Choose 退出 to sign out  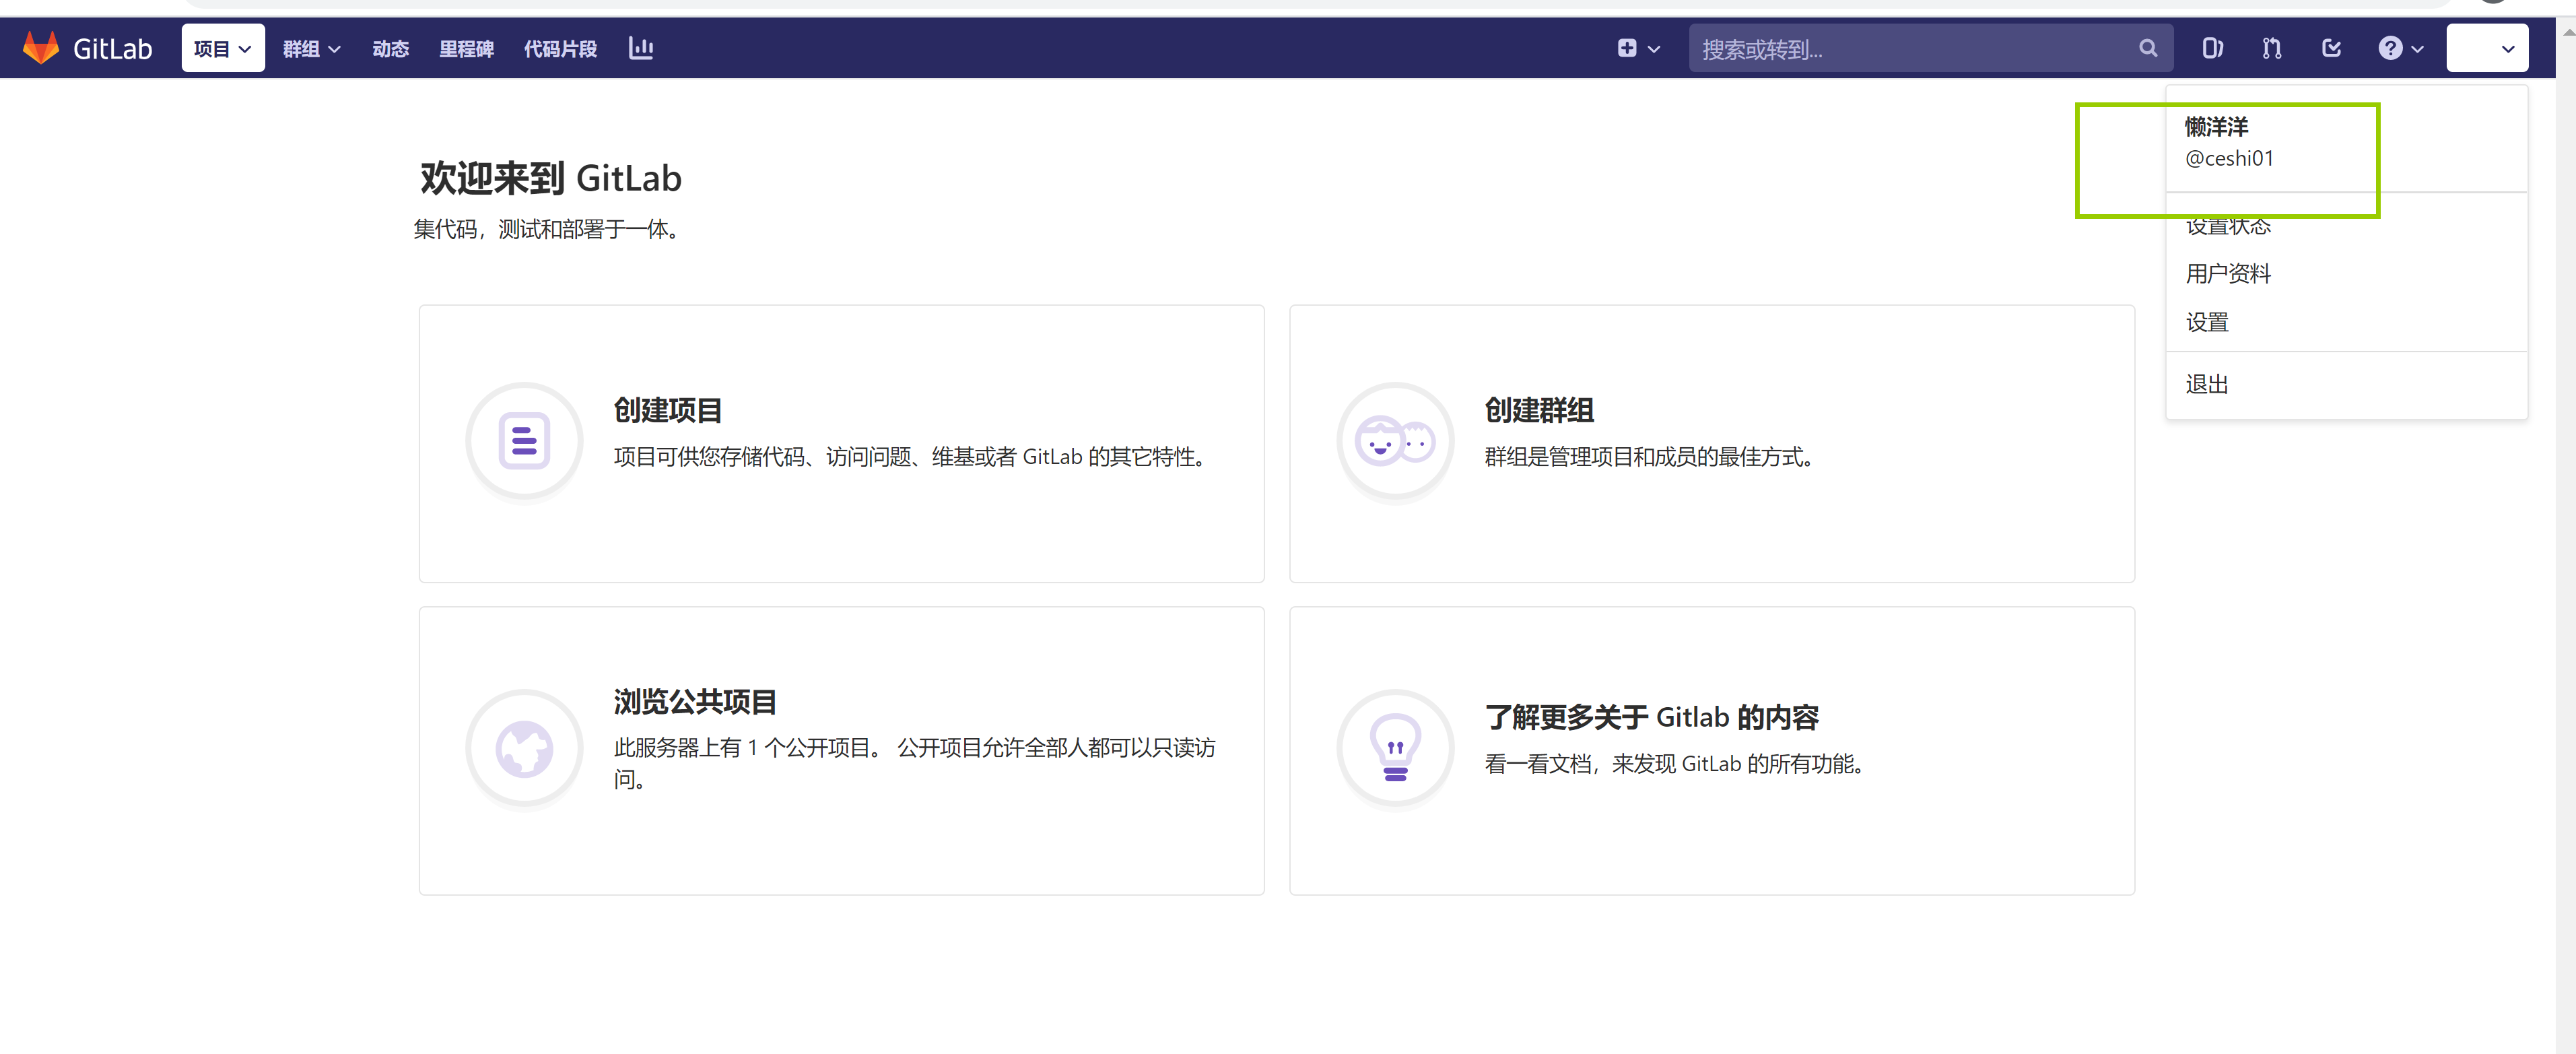pyautogui.click(x=2207, y=384)
